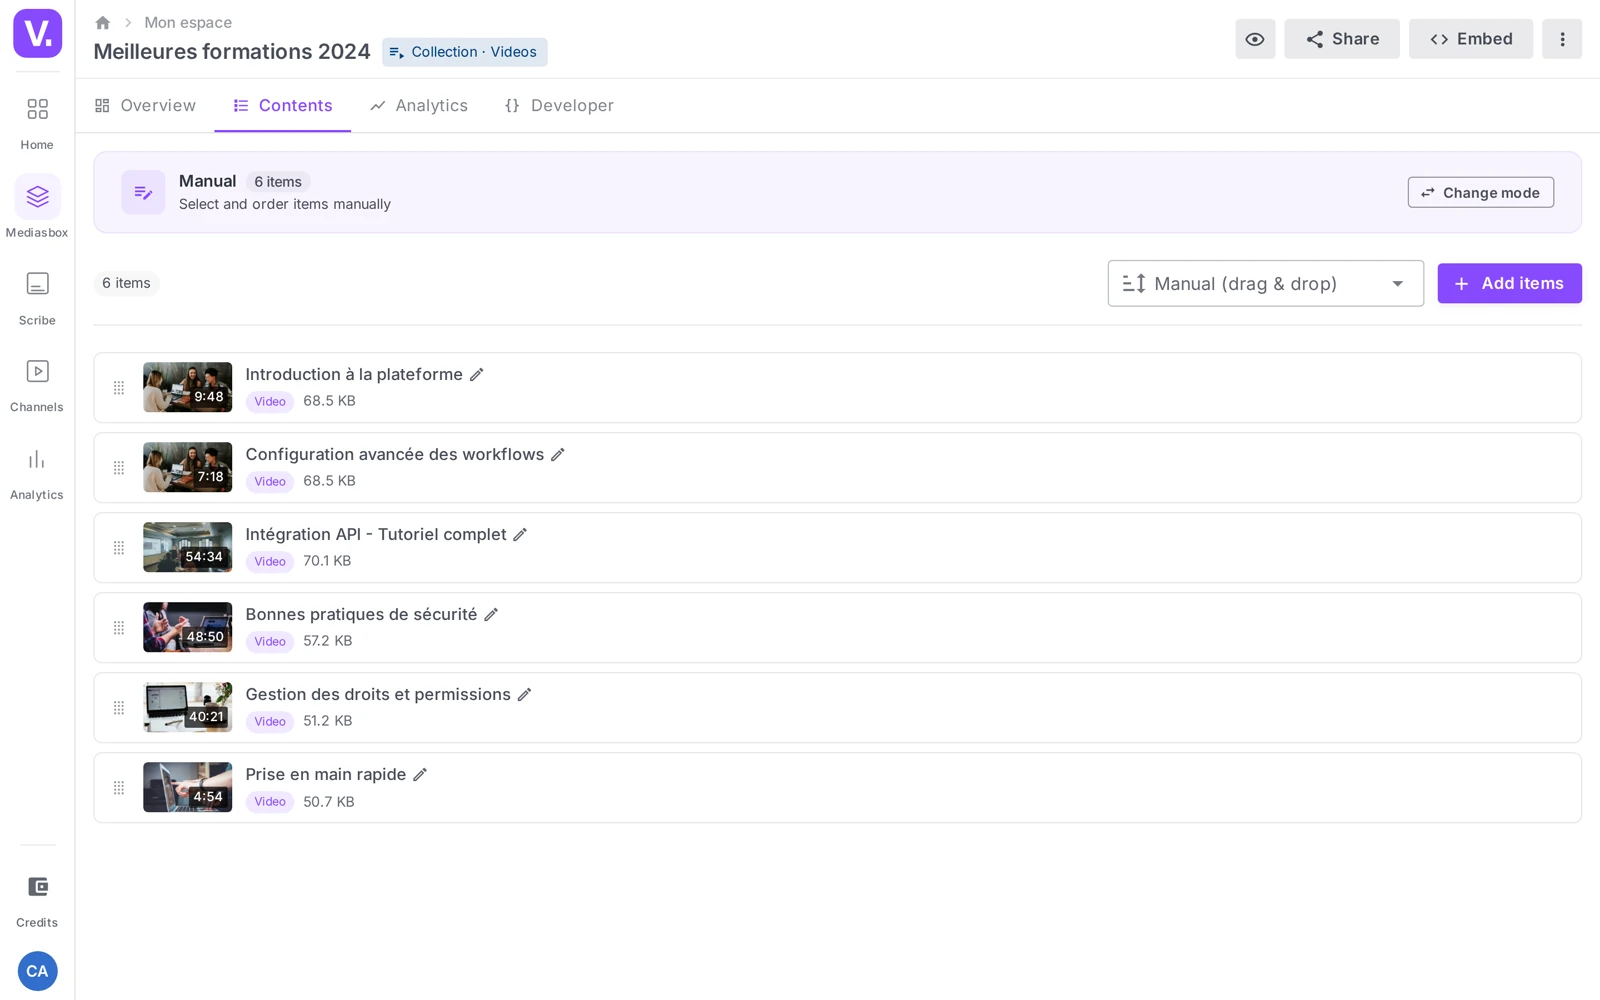Image resolution: width=1600 pixels, height=1000 pixels.
Task: Toggle the eye preview button
Action: [1255, 39]
